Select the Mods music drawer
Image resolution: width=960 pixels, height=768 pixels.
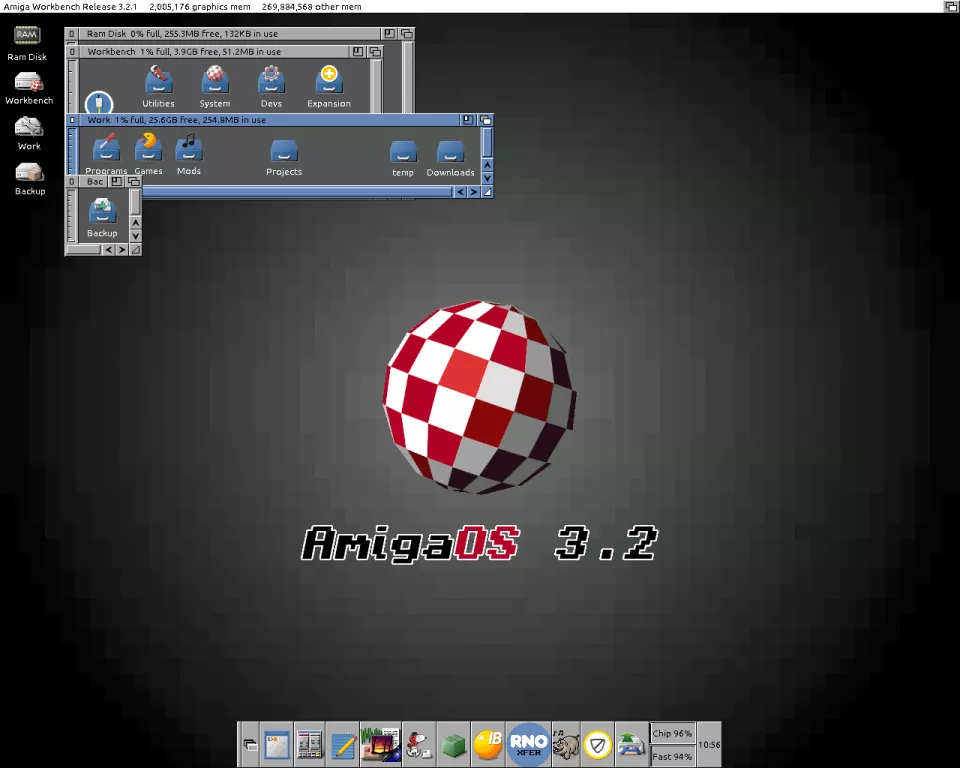coord(189,148)
